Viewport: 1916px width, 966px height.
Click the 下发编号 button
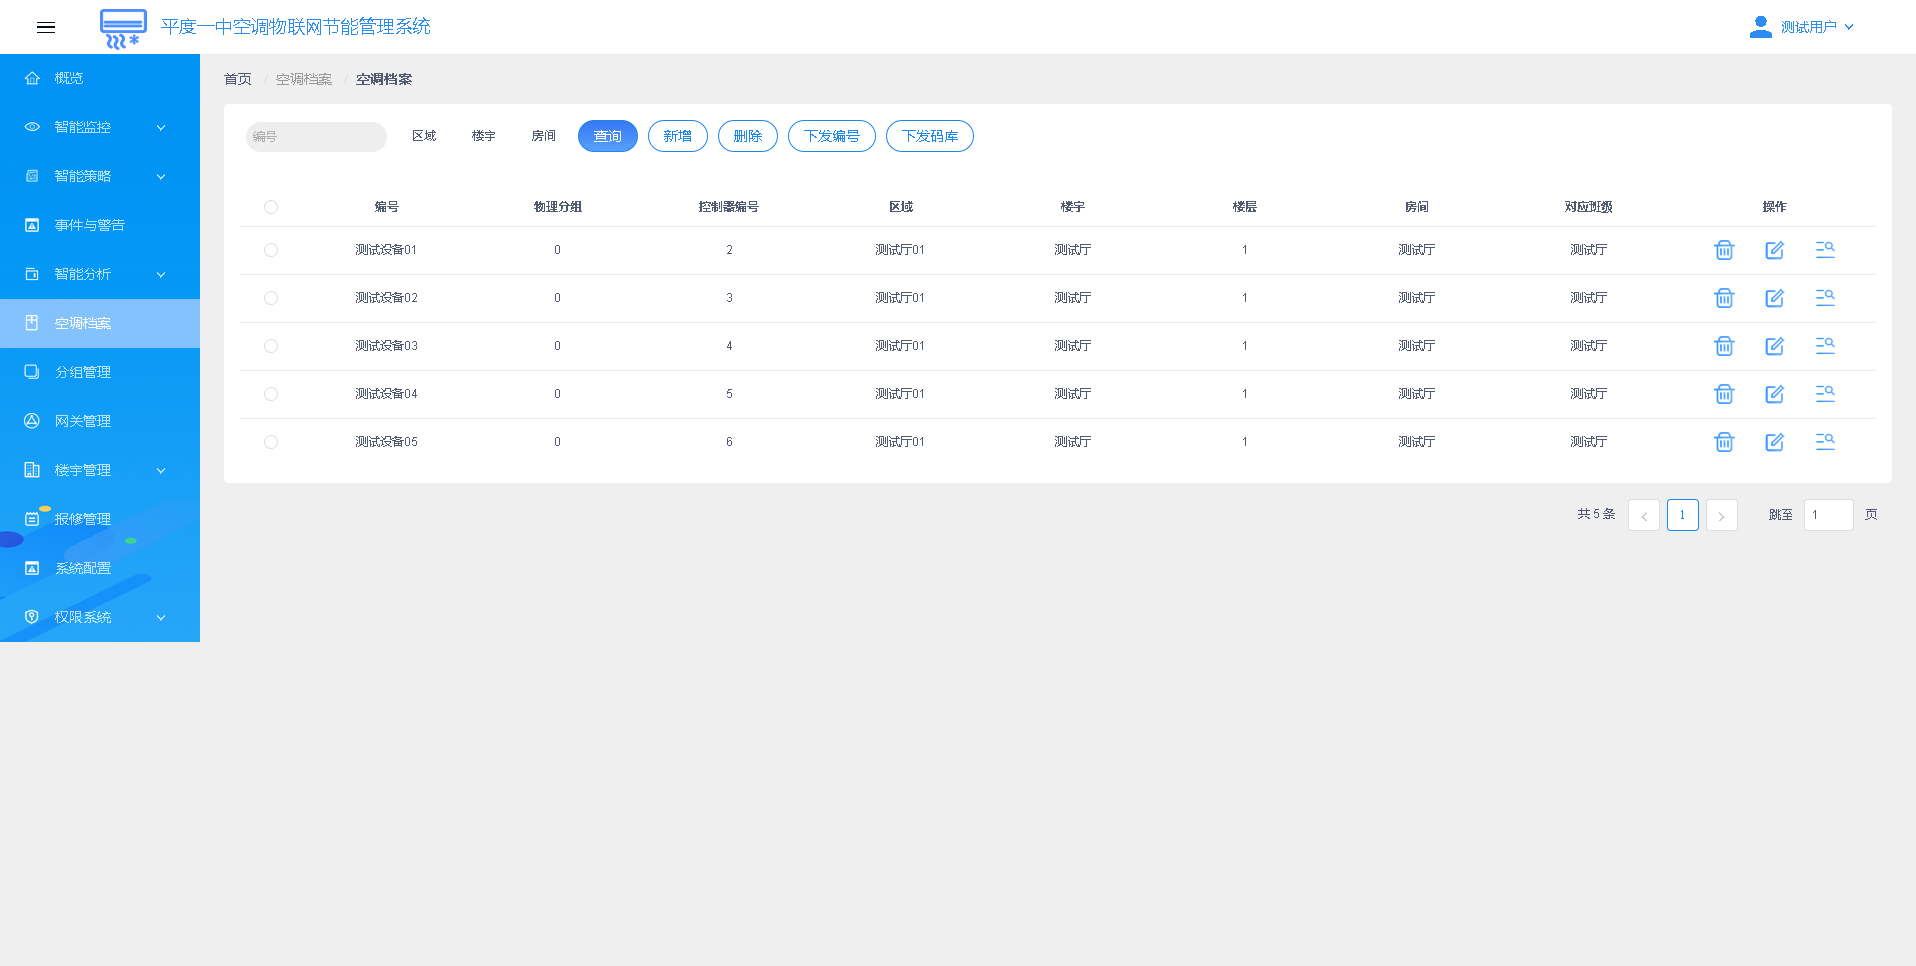[831, 136]
